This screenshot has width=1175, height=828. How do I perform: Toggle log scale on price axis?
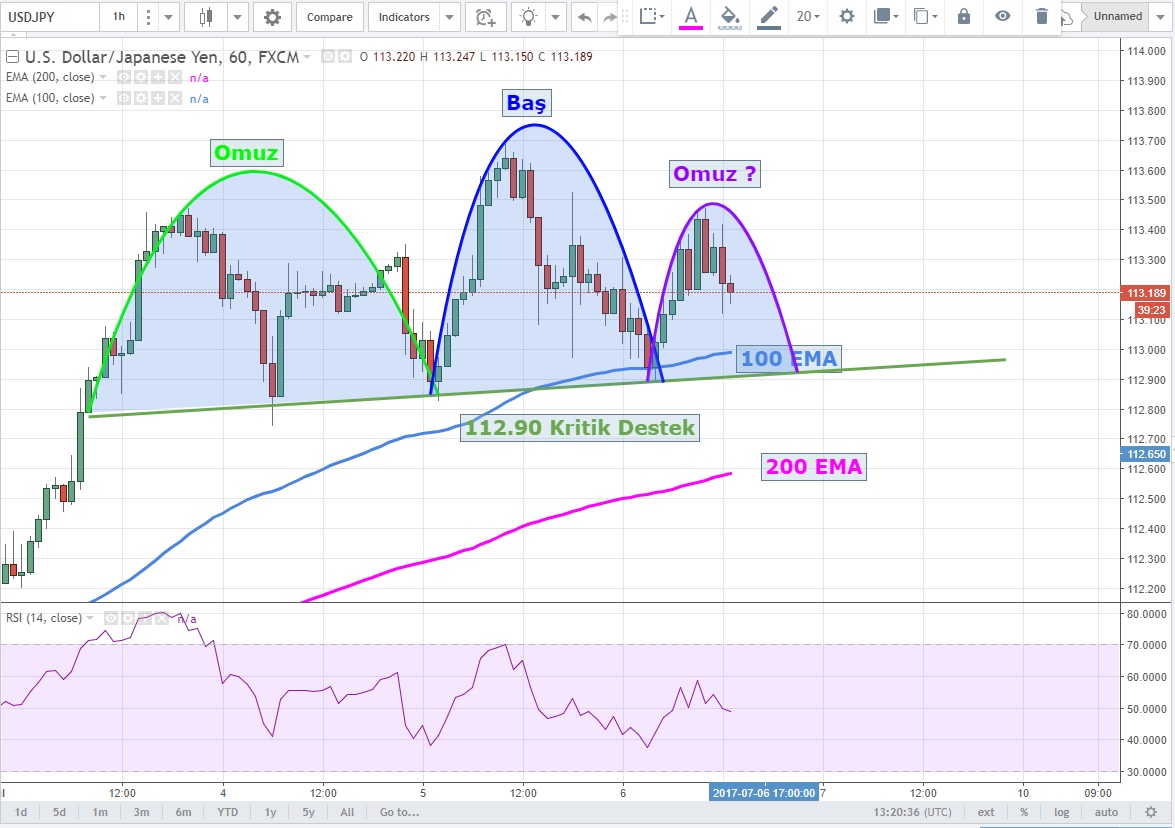[x=1061, y=812]
